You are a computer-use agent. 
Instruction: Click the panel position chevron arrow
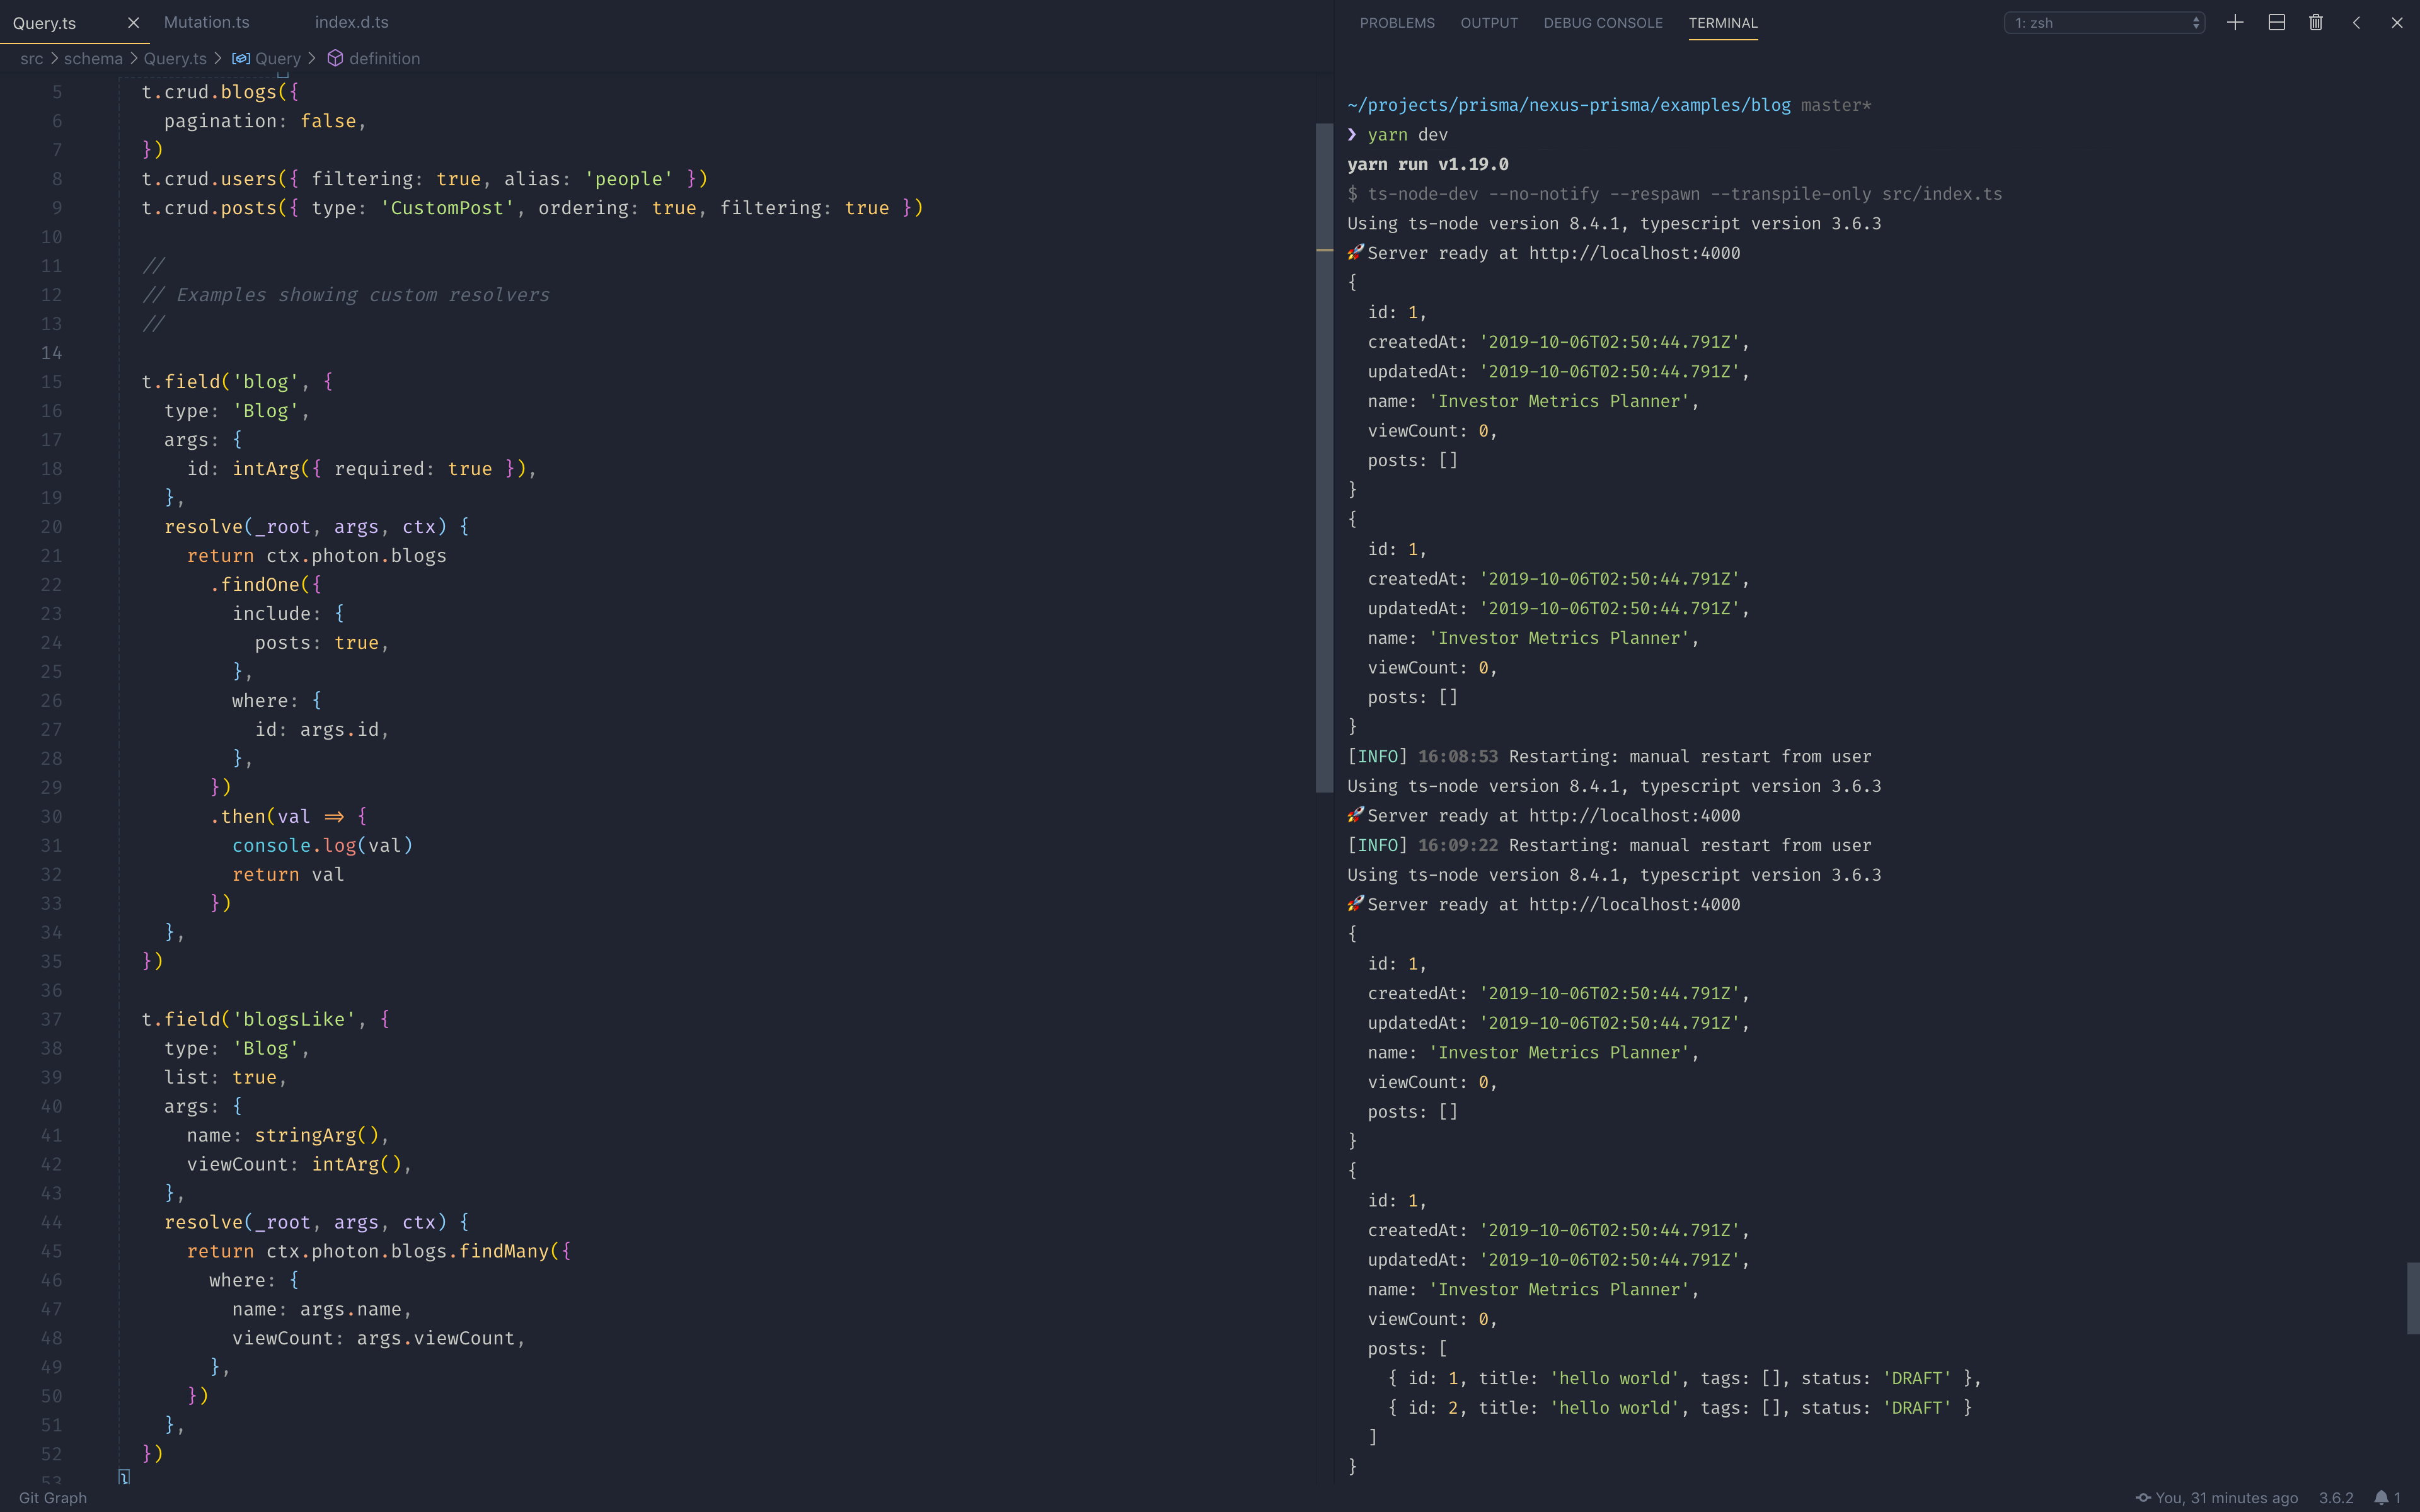point(2356,22)
